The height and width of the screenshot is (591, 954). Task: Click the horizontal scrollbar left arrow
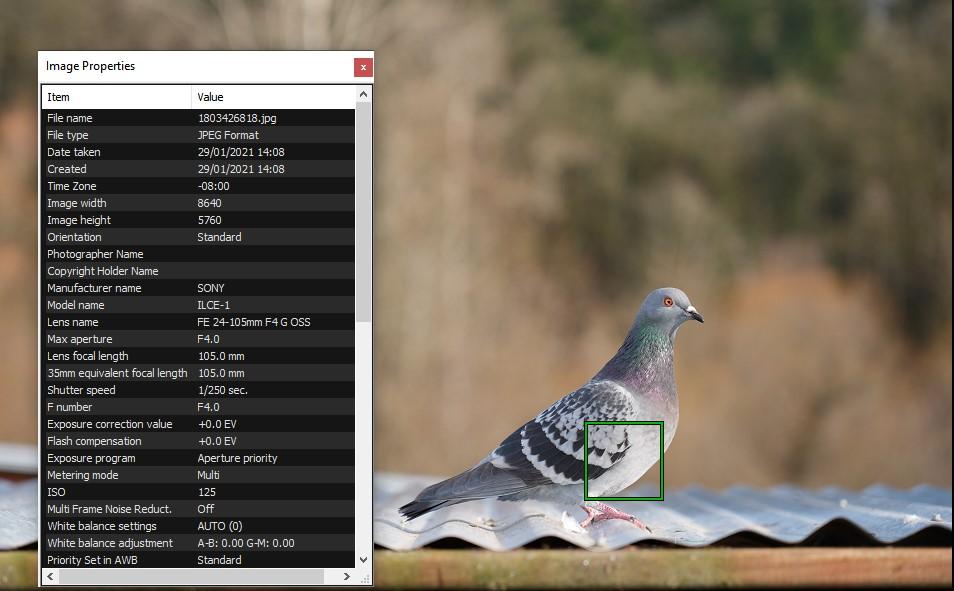50,576
